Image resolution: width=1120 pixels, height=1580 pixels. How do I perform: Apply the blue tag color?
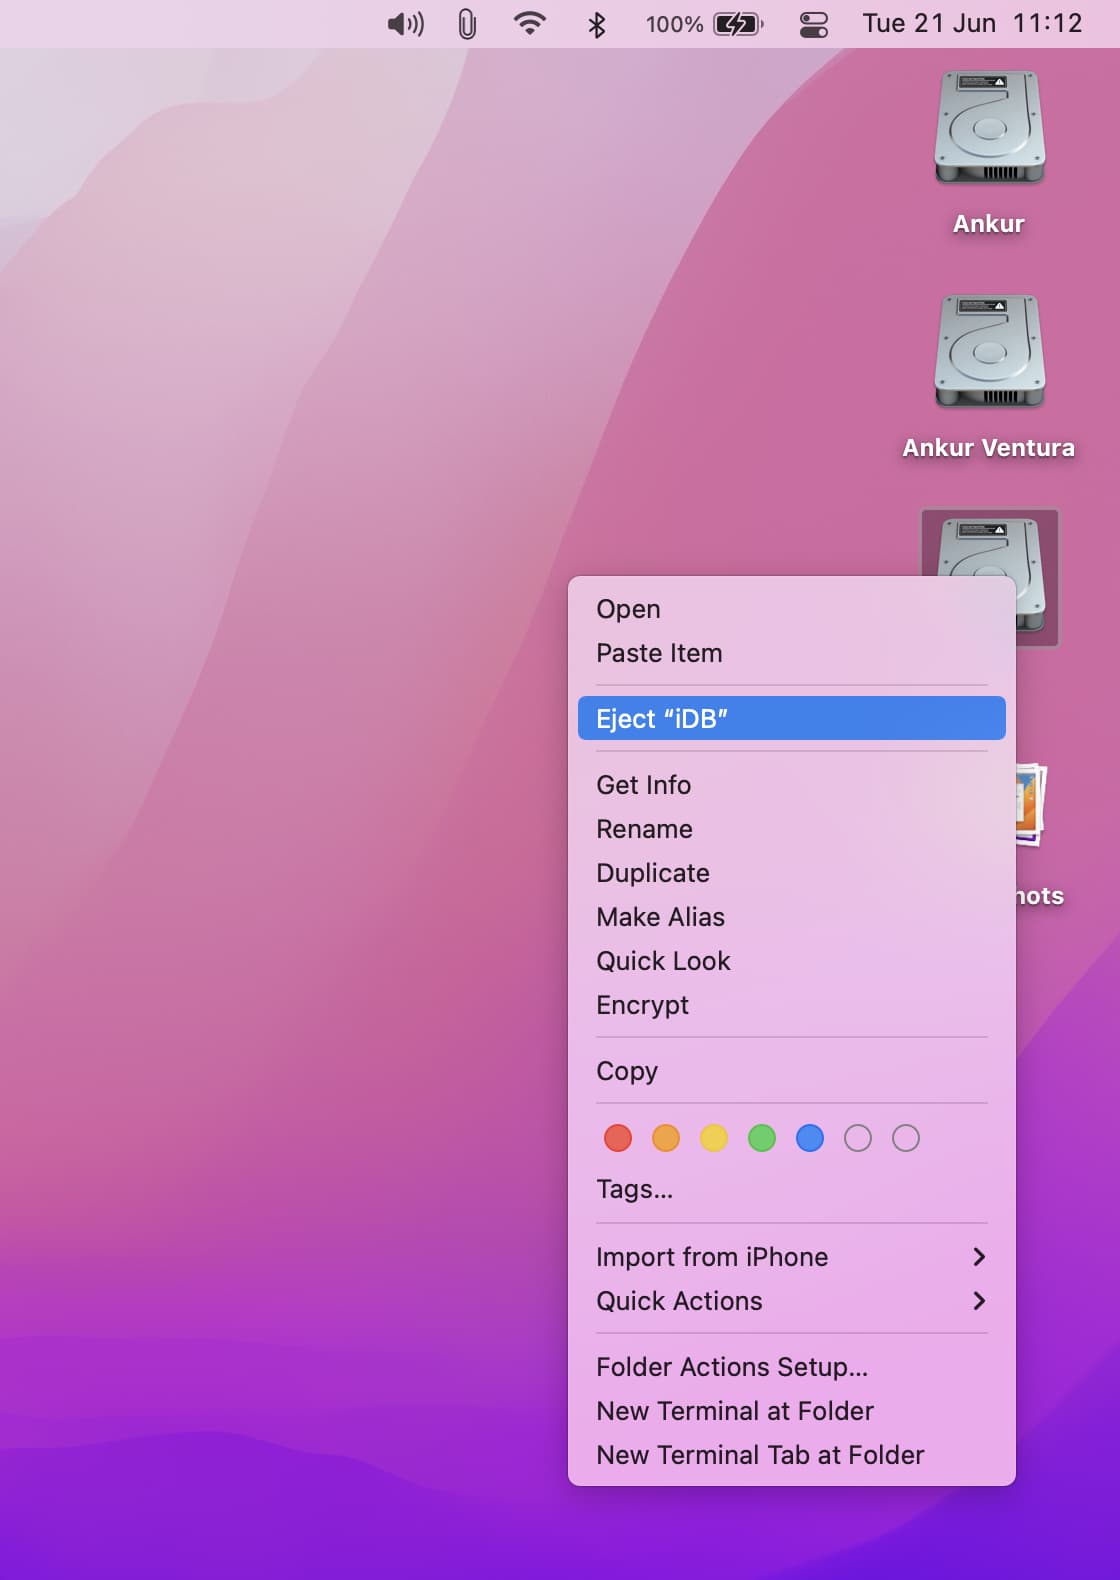810,1138
